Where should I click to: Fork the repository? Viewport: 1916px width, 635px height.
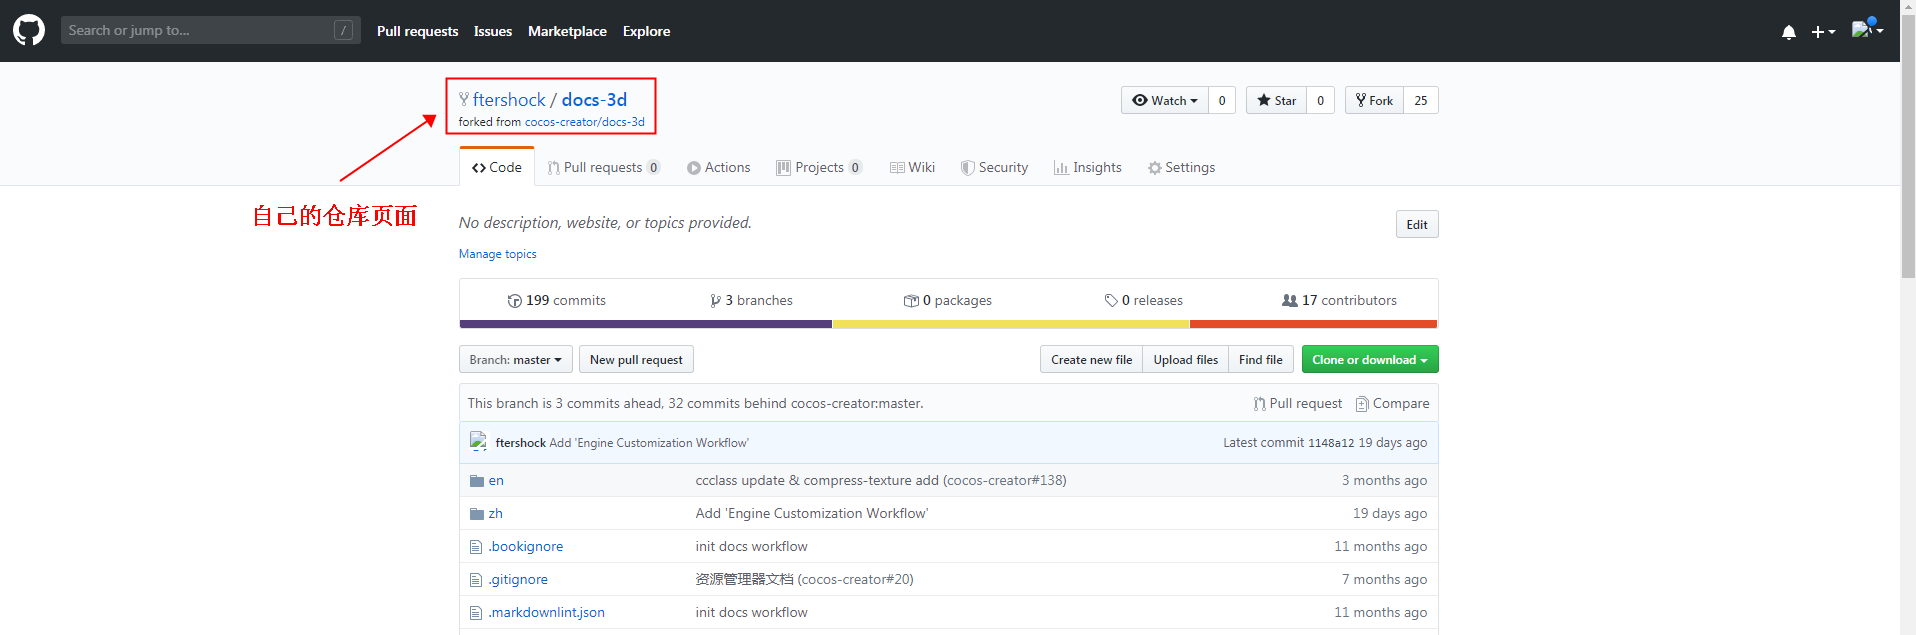(x=1375, y=100)
